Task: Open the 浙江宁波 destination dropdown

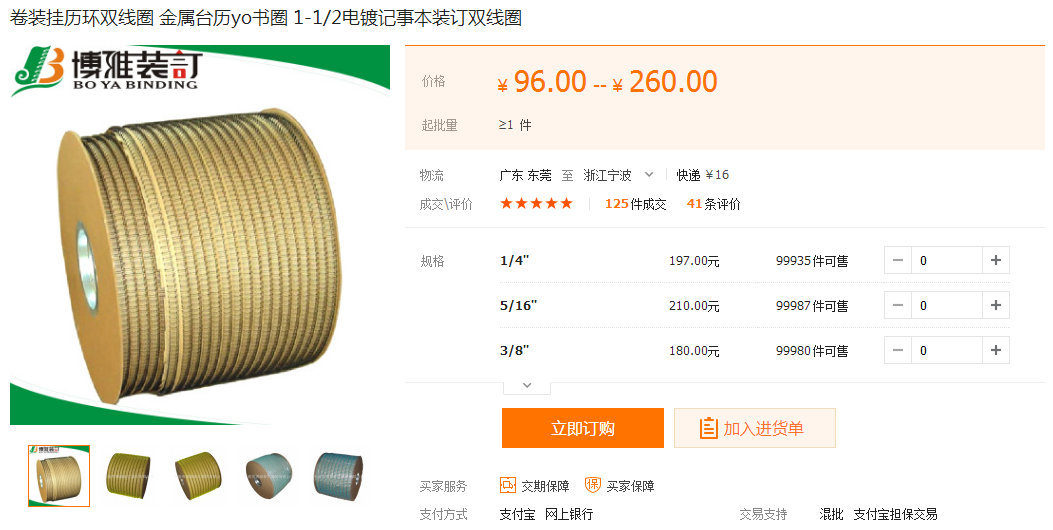Action: pyautogui.click(x=618, y=175)
